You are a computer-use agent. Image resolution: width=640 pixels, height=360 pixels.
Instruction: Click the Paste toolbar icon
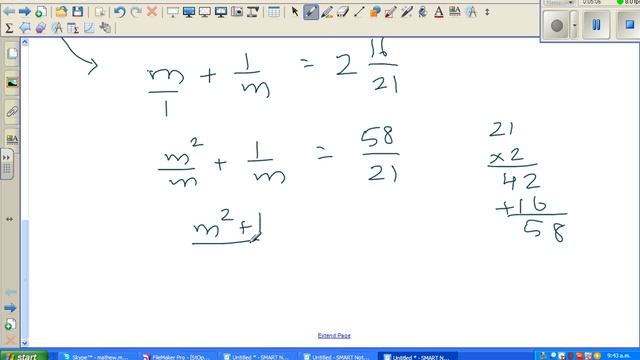point(100,11)
